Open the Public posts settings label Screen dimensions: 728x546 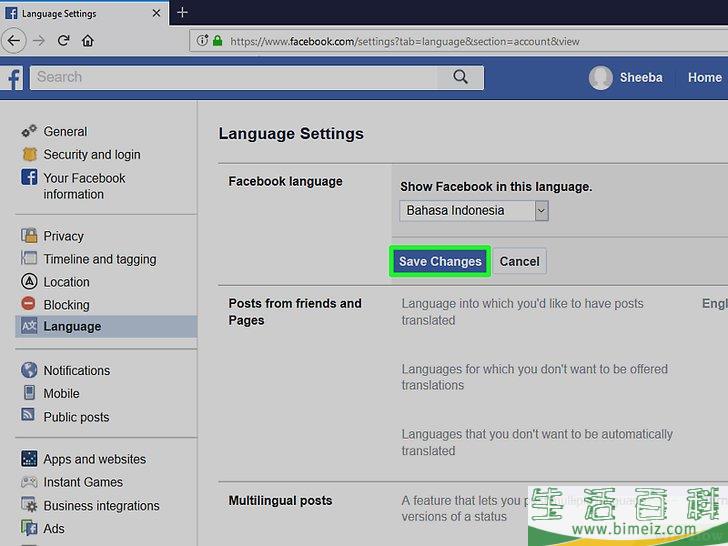tap(76, 417)
